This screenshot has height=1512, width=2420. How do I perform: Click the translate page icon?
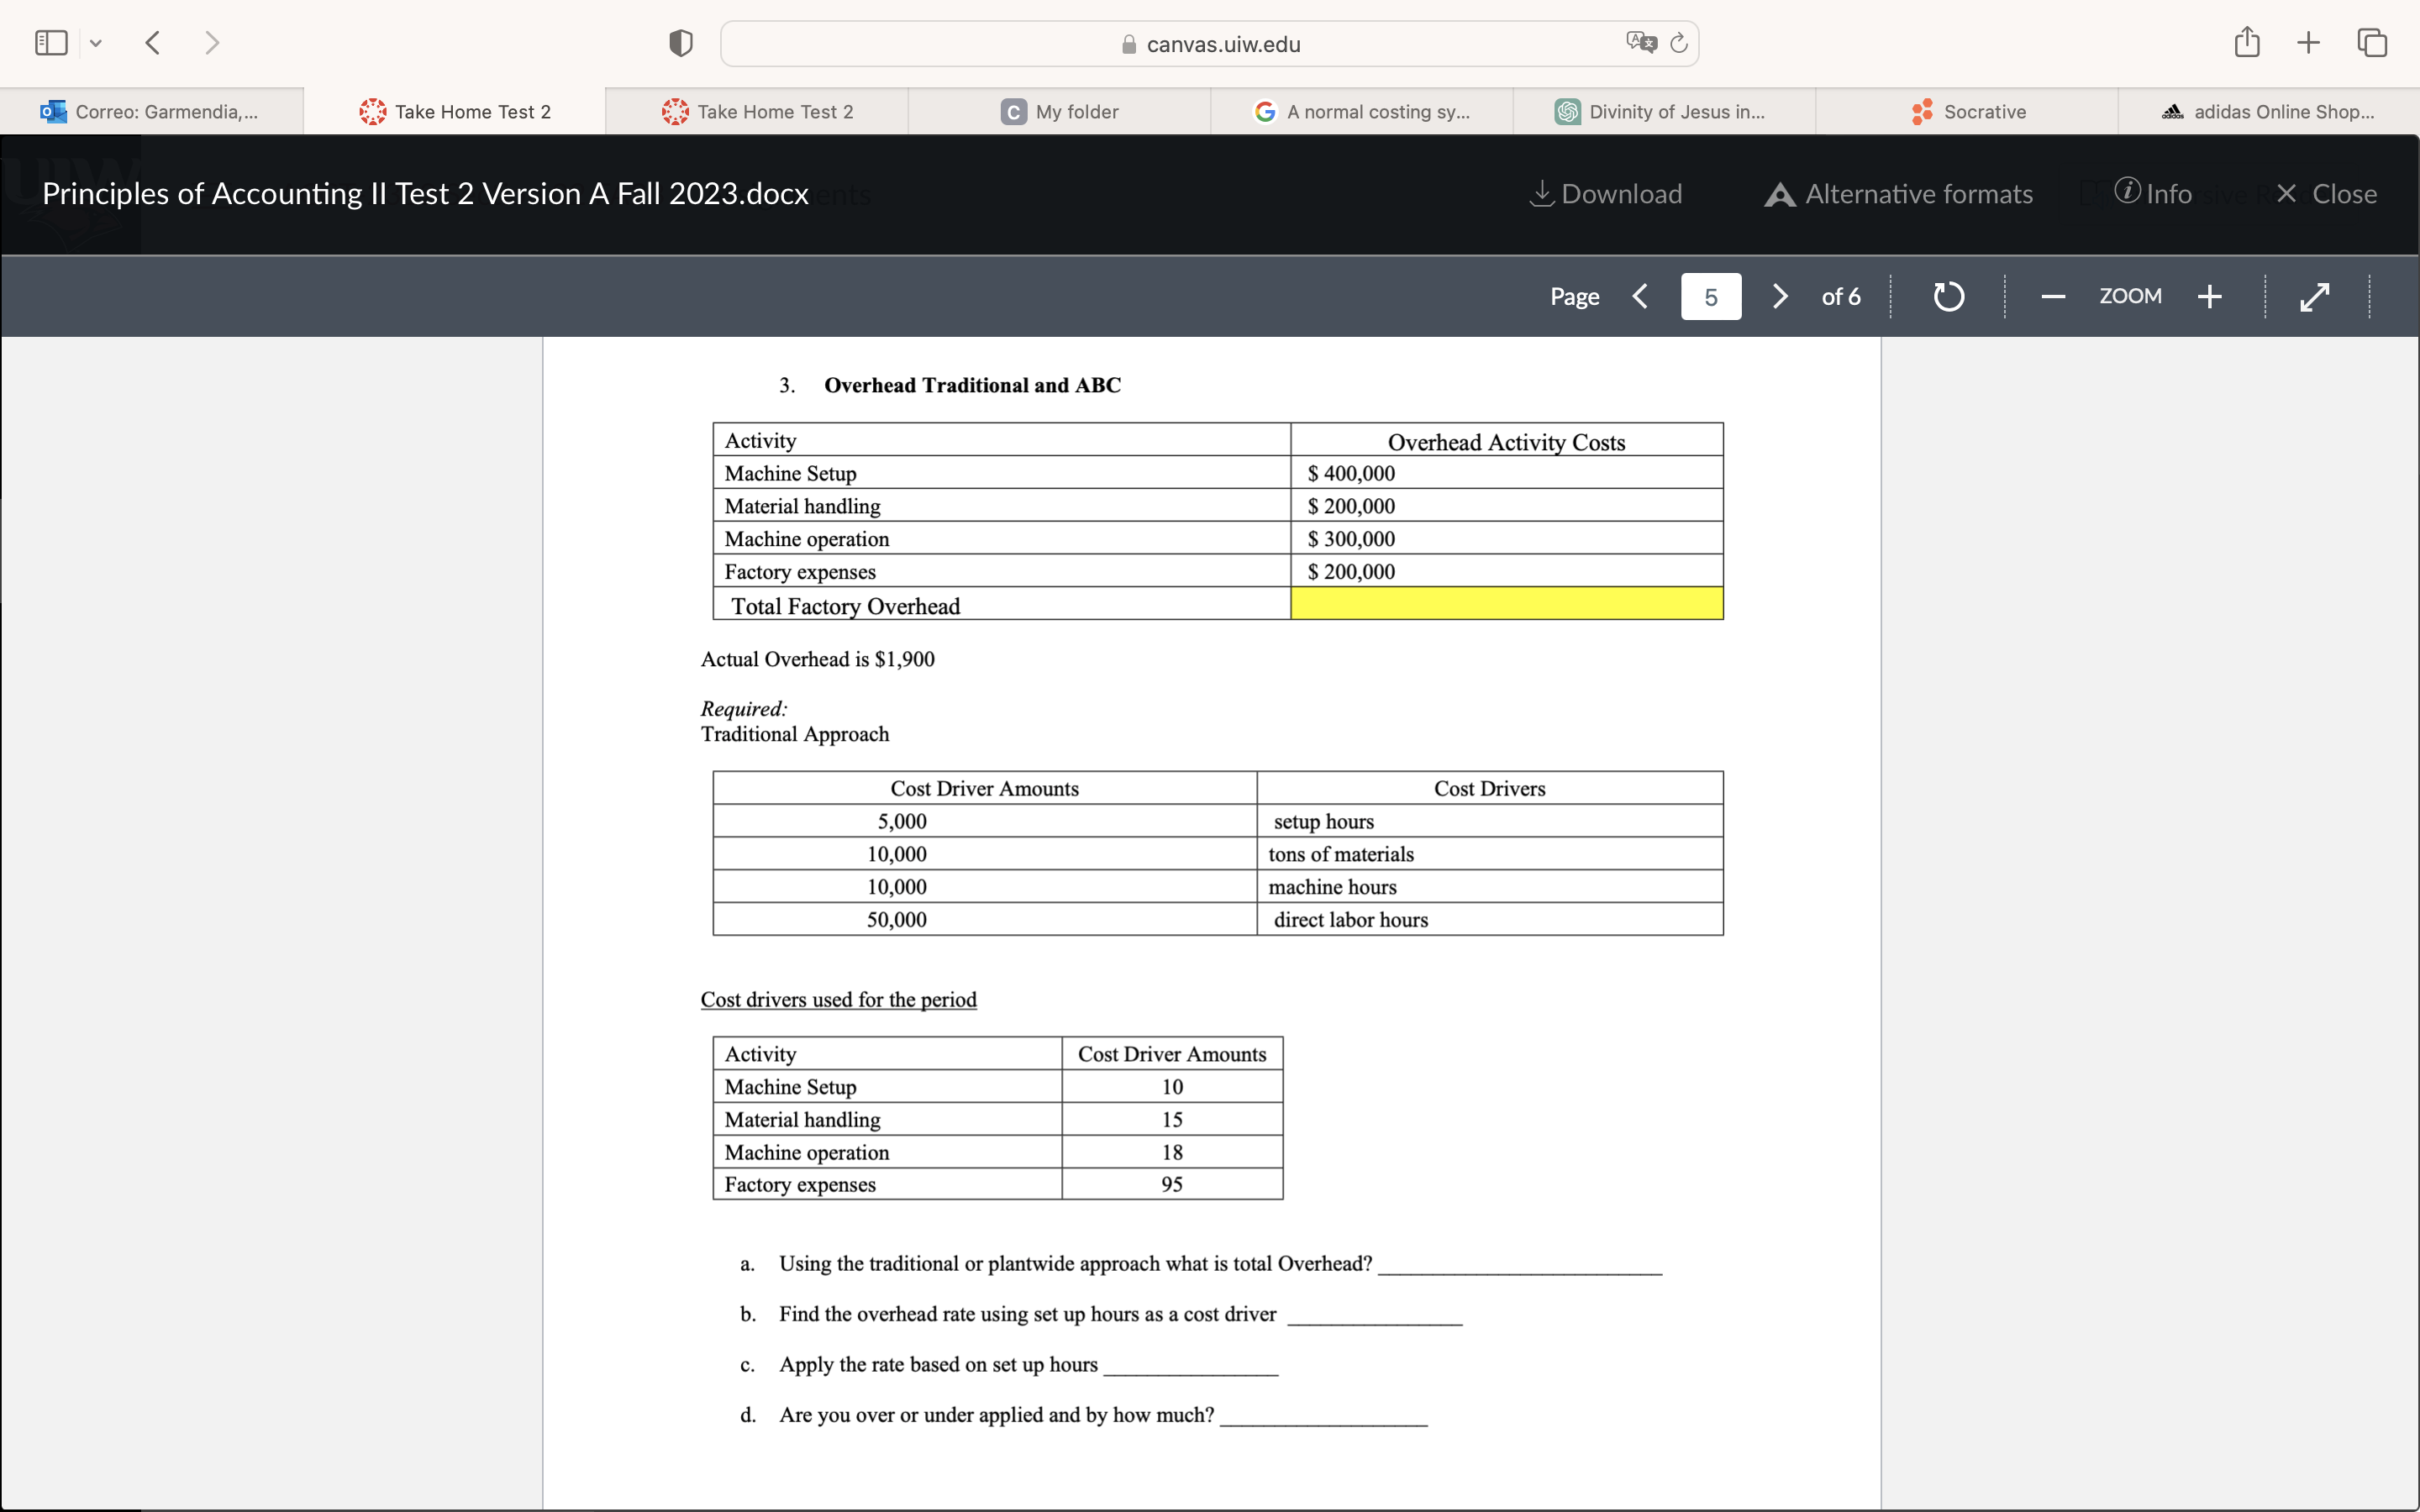[x=1640, y=43]
